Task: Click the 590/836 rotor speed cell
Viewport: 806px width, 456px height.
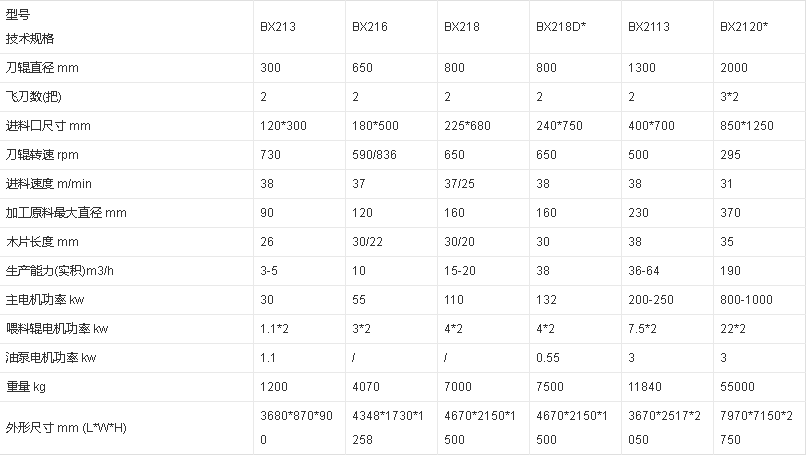Action: (373, 155)
